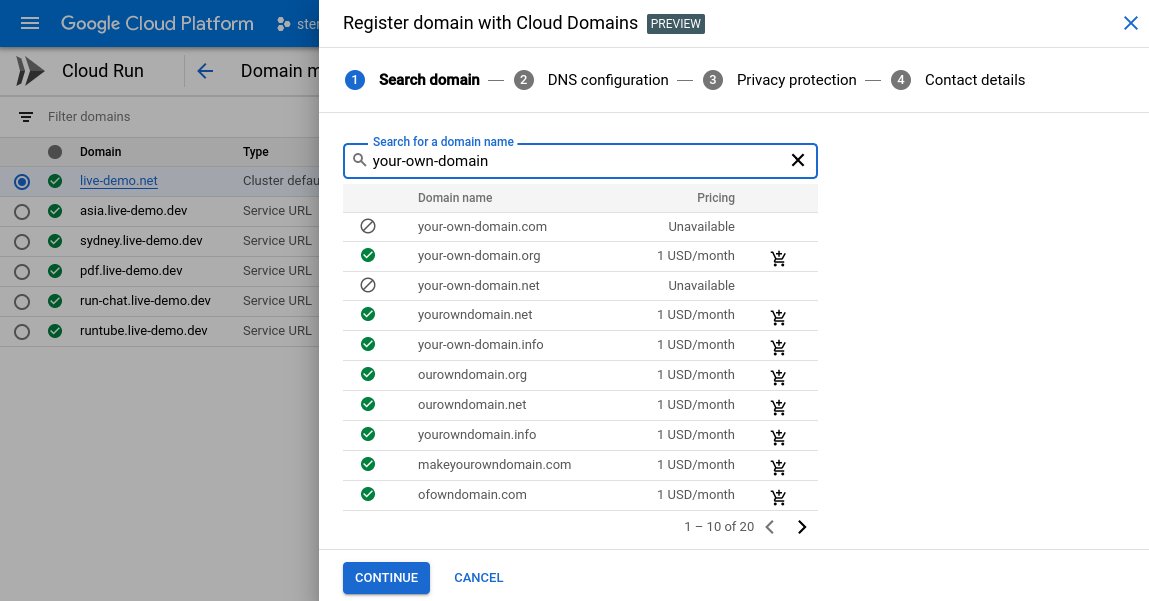This screenshot has height=601, width=1149.
Task: Click green status check for asia.live-demo.dev
Action: [x=55, y=211]
